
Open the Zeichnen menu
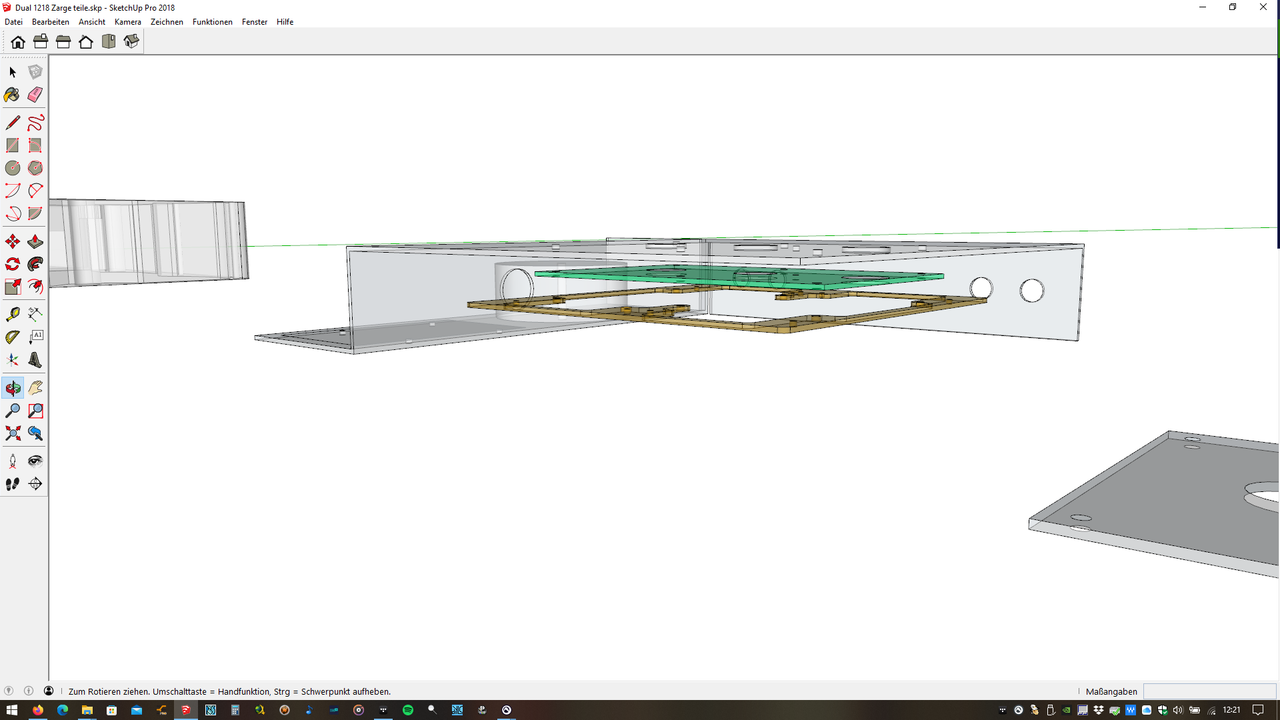pyautogui.click(x=167, y=21)
